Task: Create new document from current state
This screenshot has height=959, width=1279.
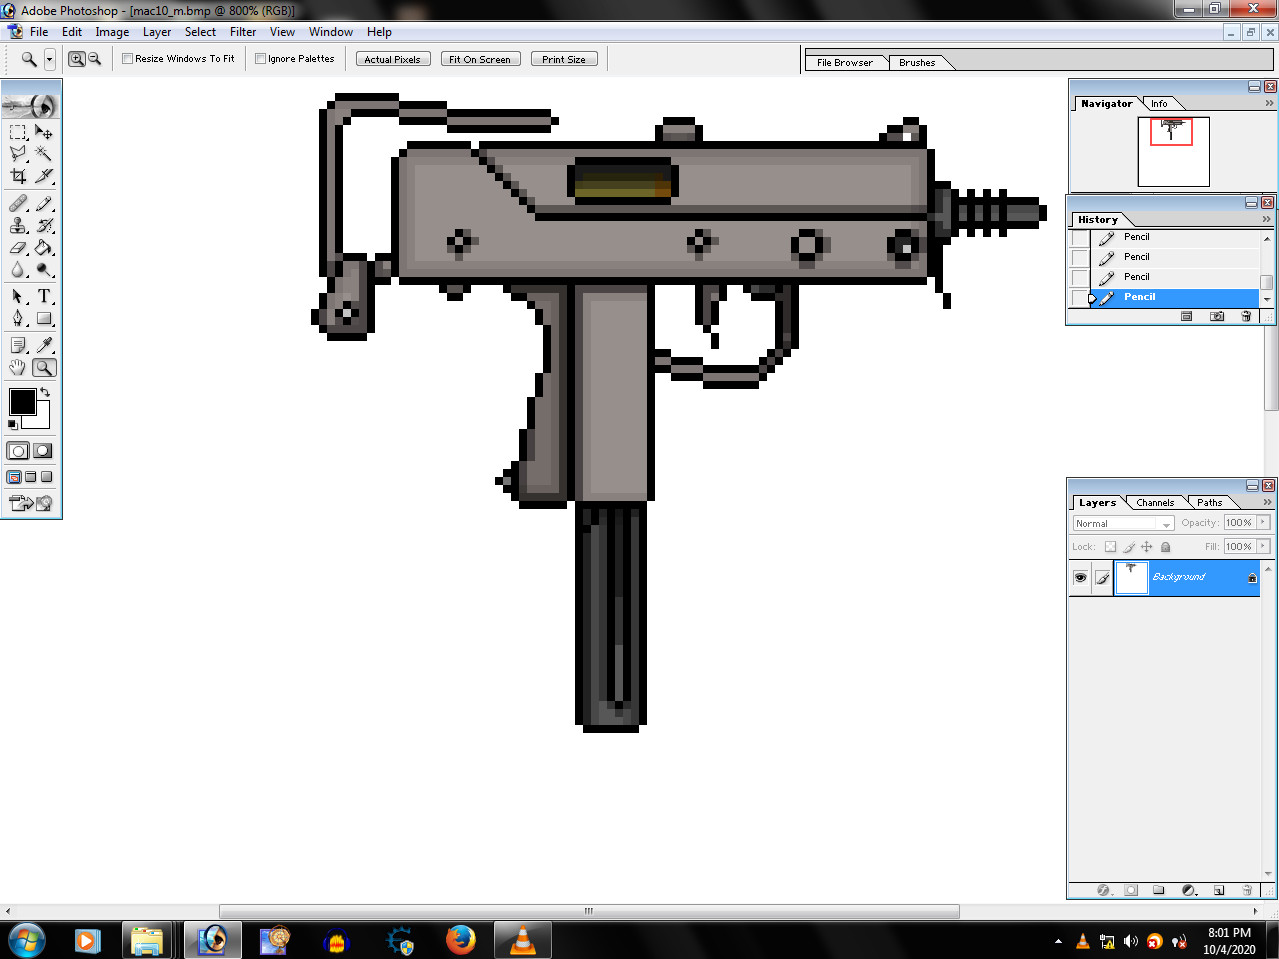Action: pyautogui.click(x=1187, y=316)
